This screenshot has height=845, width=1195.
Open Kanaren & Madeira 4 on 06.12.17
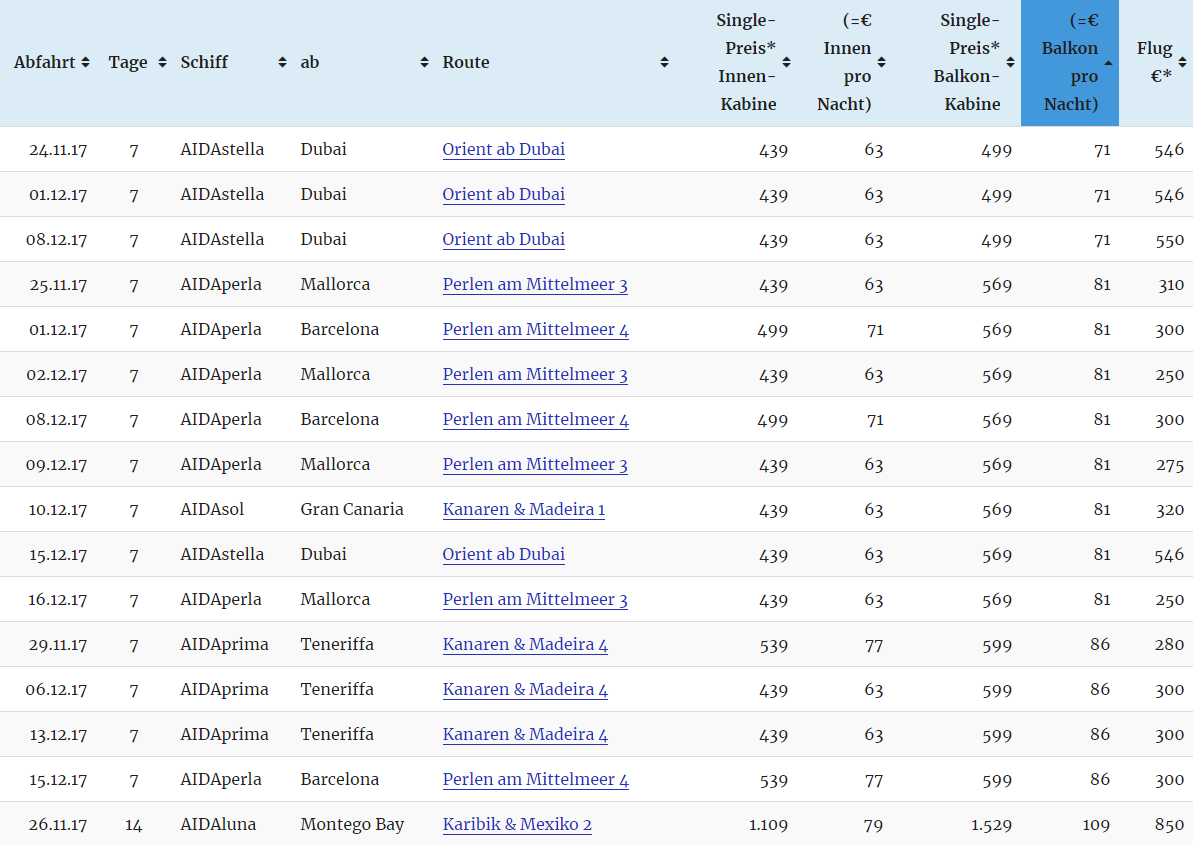pyautogui.click(x=525, y=689)
